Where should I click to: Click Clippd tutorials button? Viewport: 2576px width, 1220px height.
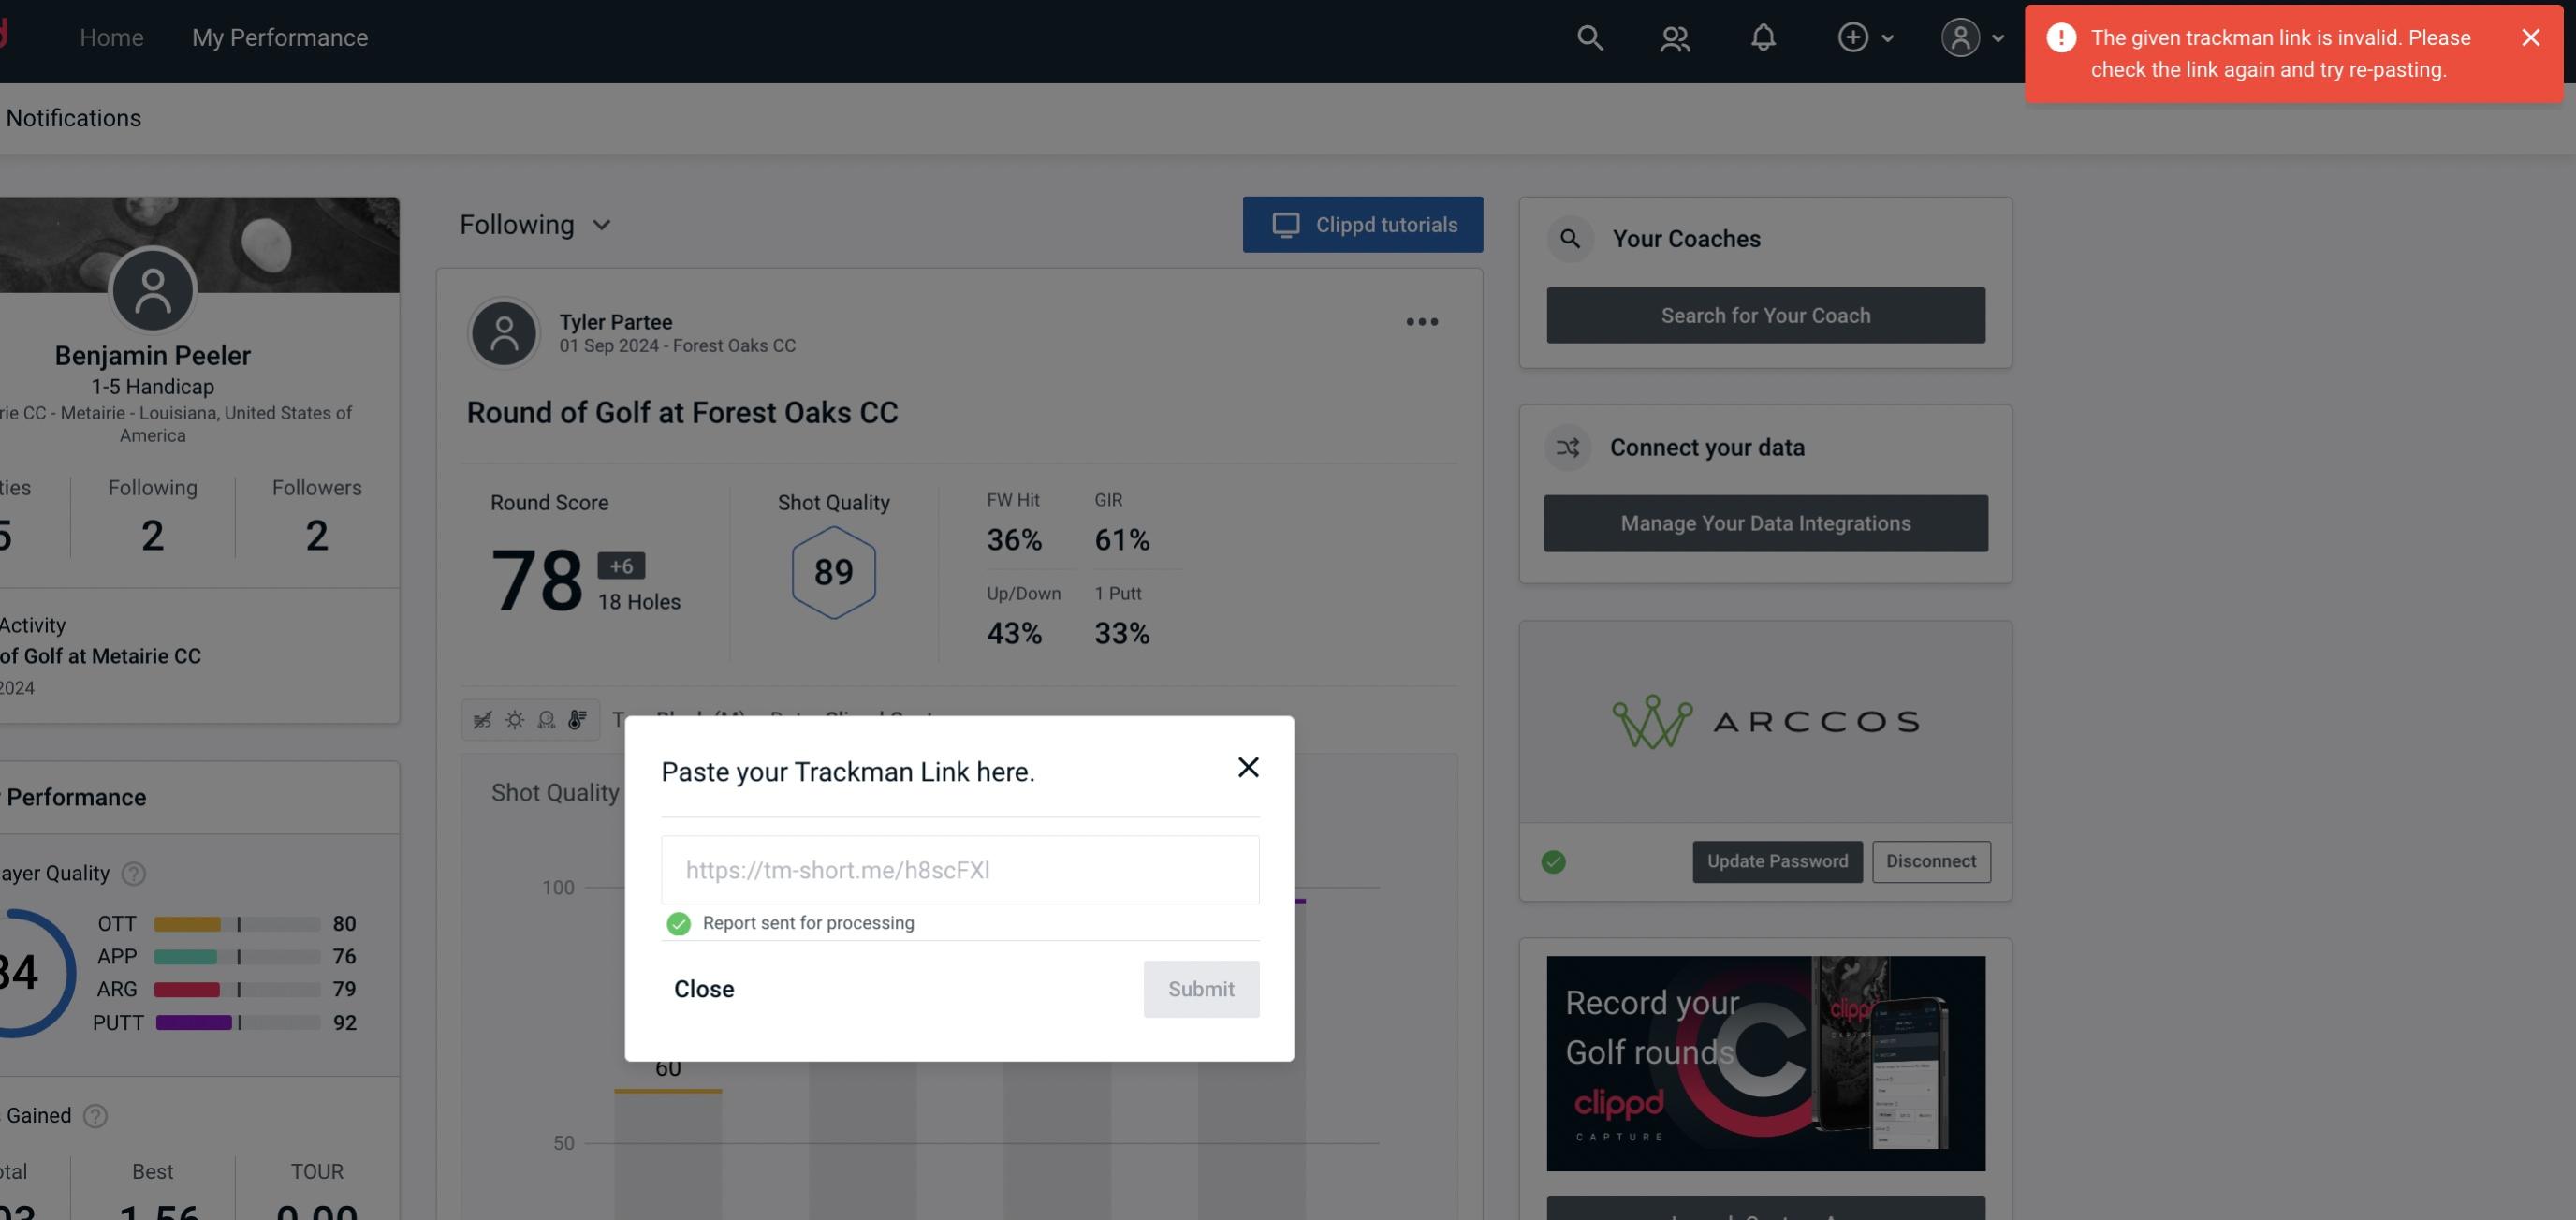point(1364,224)
